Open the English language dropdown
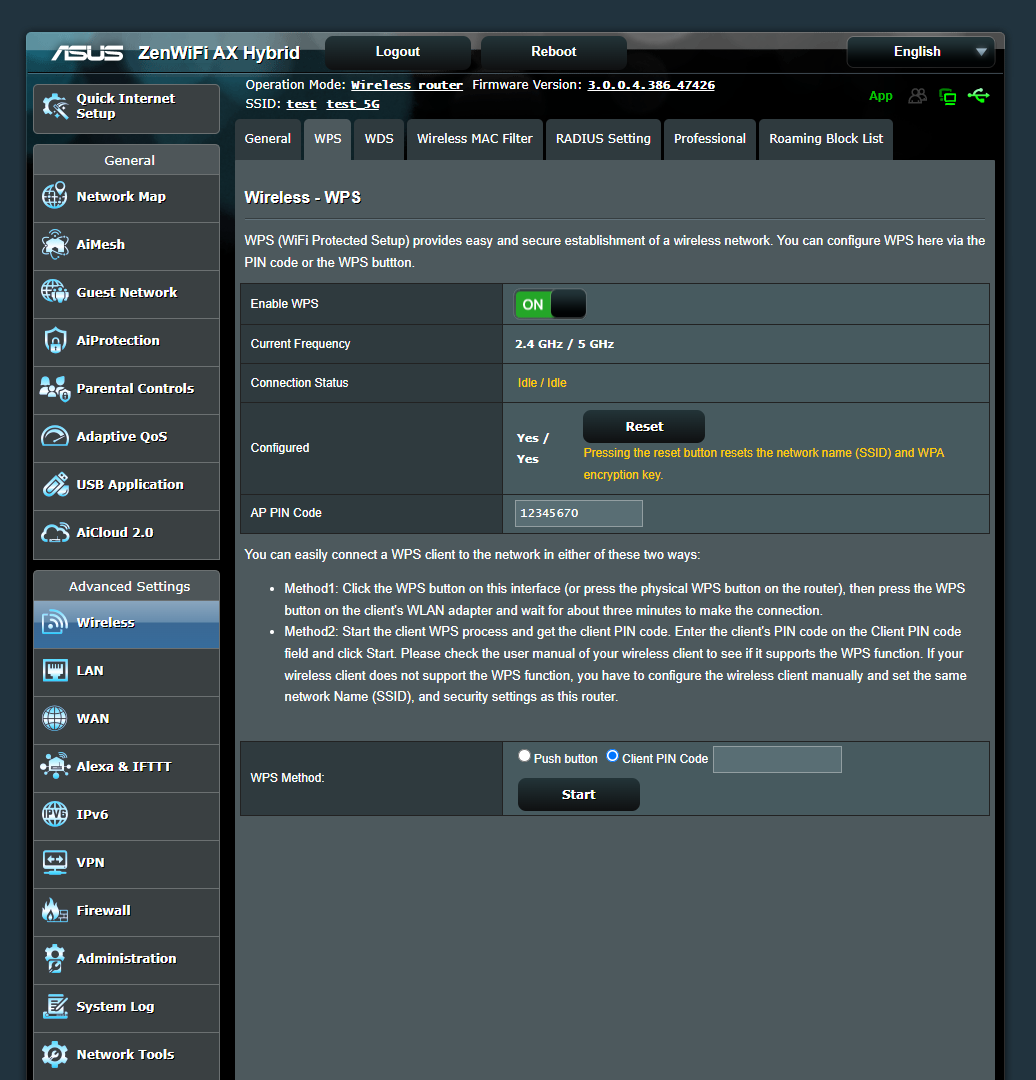The image size is (1036, 1080). pos(919,51)
